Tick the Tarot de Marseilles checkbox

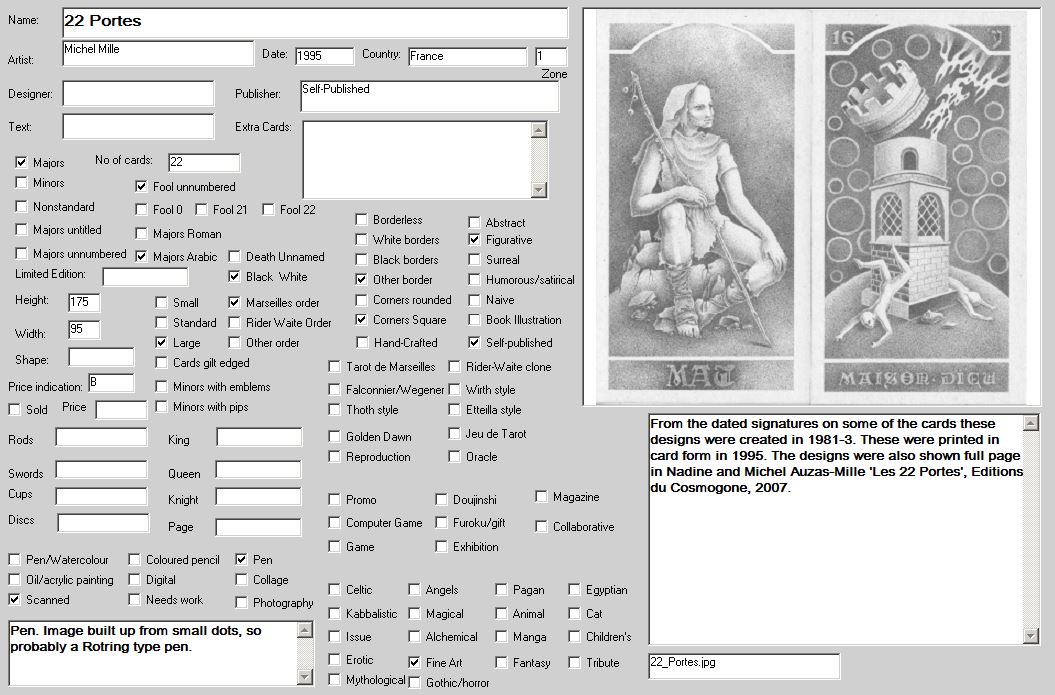point(334,367)
